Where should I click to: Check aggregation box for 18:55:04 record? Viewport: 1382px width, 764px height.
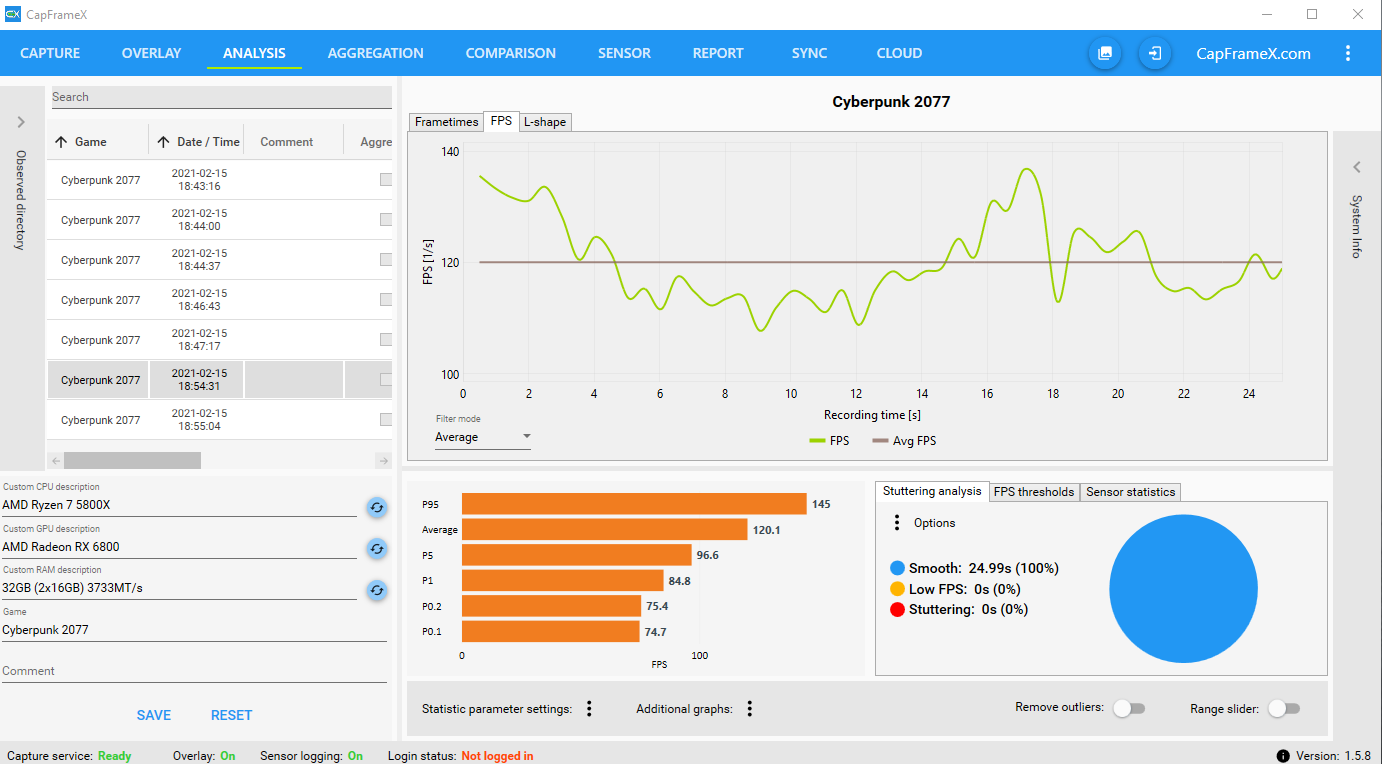click(386, 420)
